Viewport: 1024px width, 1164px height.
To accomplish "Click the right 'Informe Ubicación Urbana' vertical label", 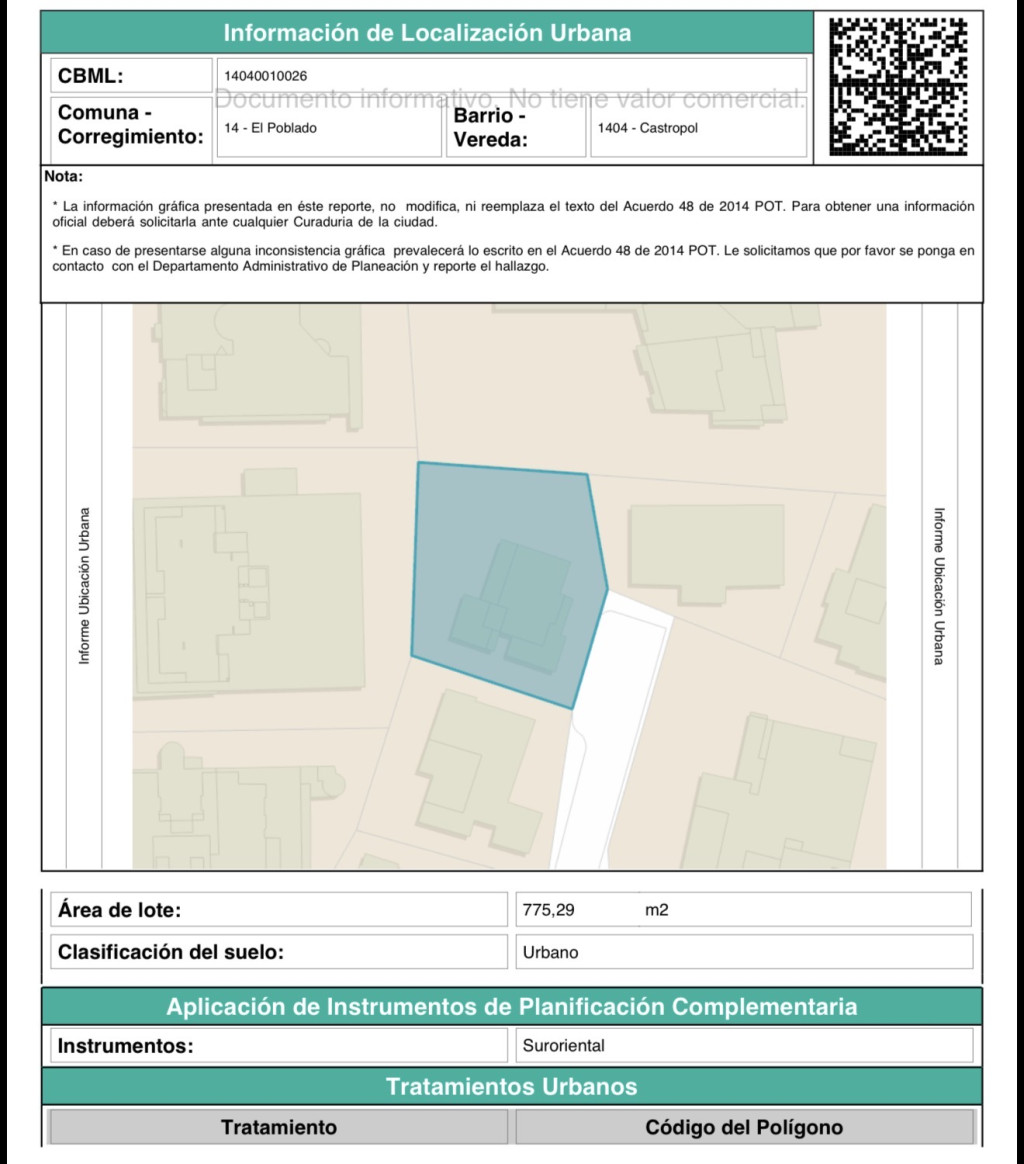I will (x=939, y=586).
